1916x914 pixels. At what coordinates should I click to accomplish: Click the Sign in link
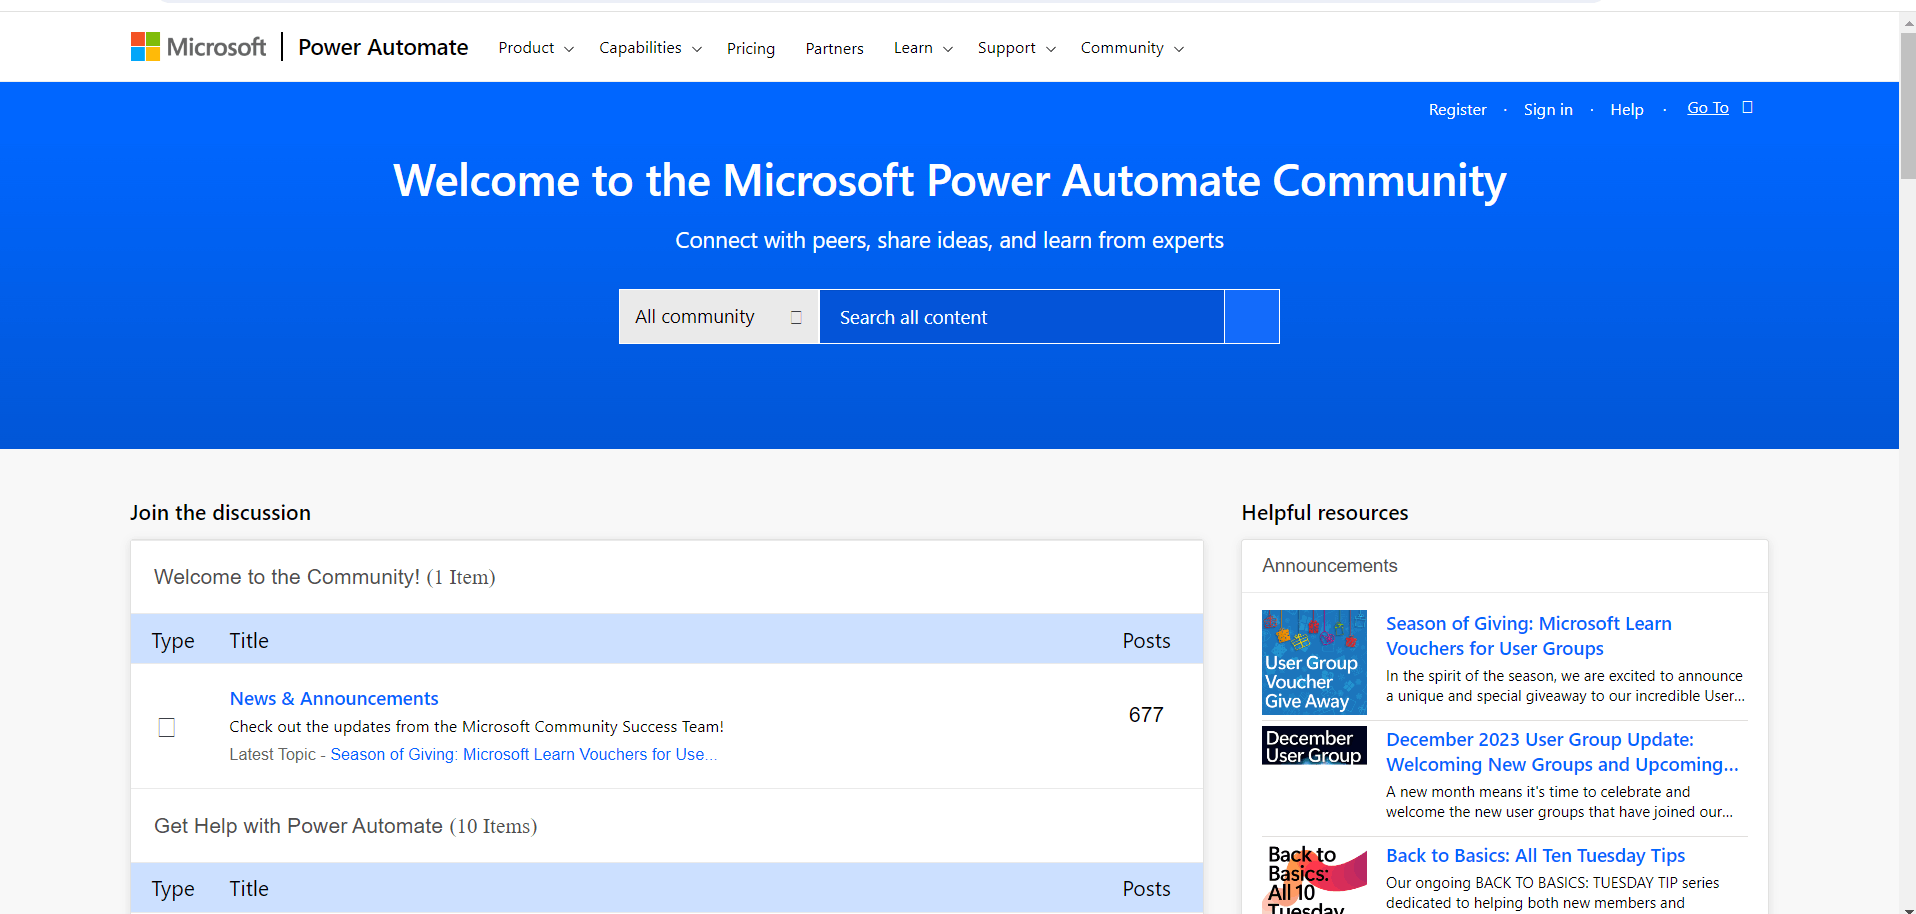click(x=1548, y=110)
